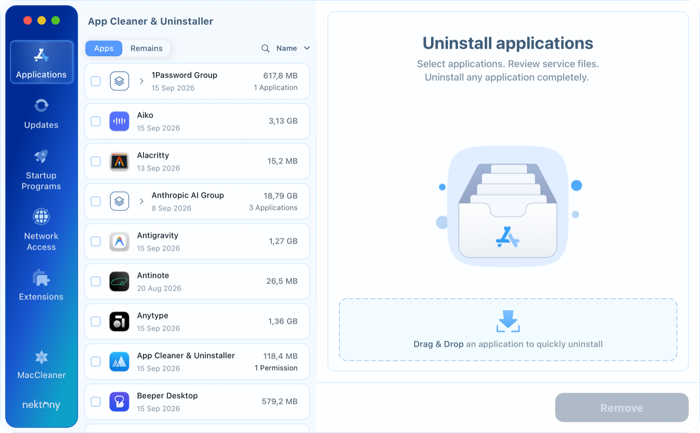Select the Anthropic AI Group checkbox

tap(96, 201)
